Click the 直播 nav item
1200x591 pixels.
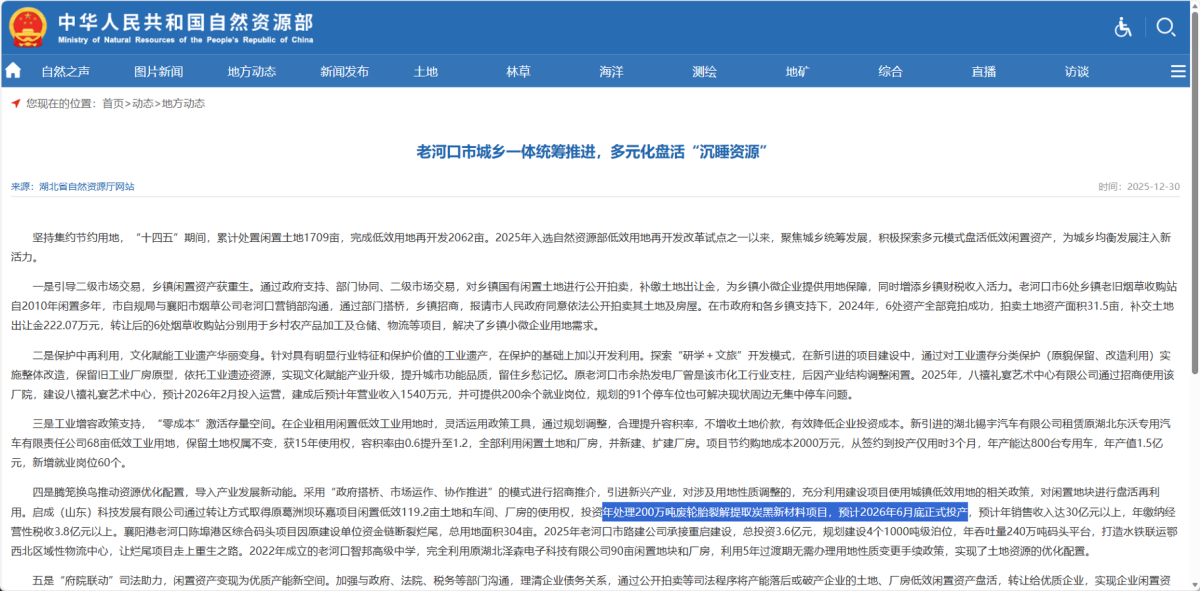click(x=984, y=71)
